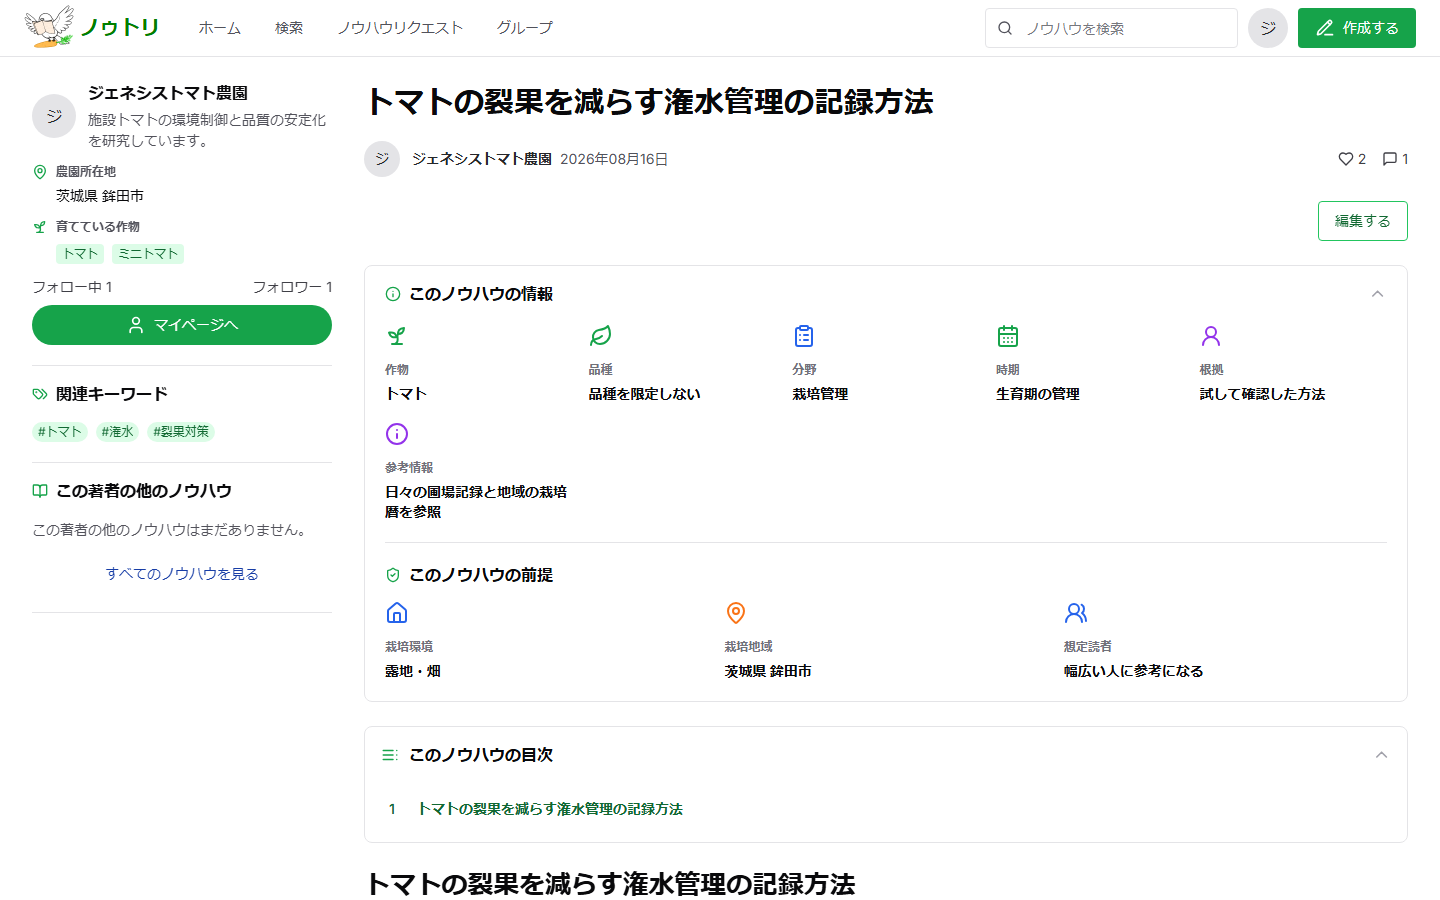Click the clipboard icon above 分野
Viewport: 1440px width, 900px height.
click(x=804, y=336)
